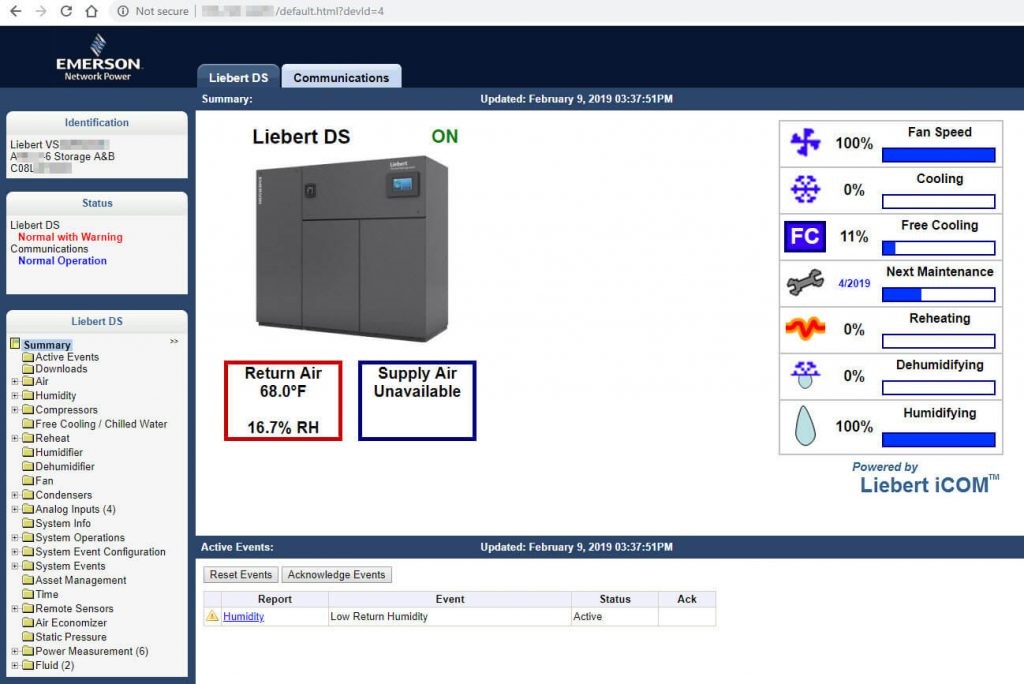Image resolution: width=1024 pixels, height=684 pixels.
Task: Switch to the Communications tab
Action: (x=341, y=77)
